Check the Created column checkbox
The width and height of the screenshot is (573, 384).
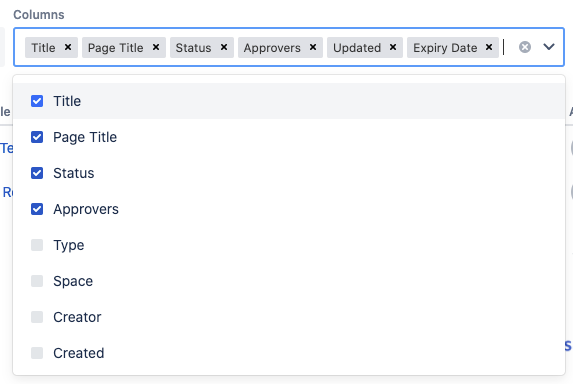pos(37,353)
